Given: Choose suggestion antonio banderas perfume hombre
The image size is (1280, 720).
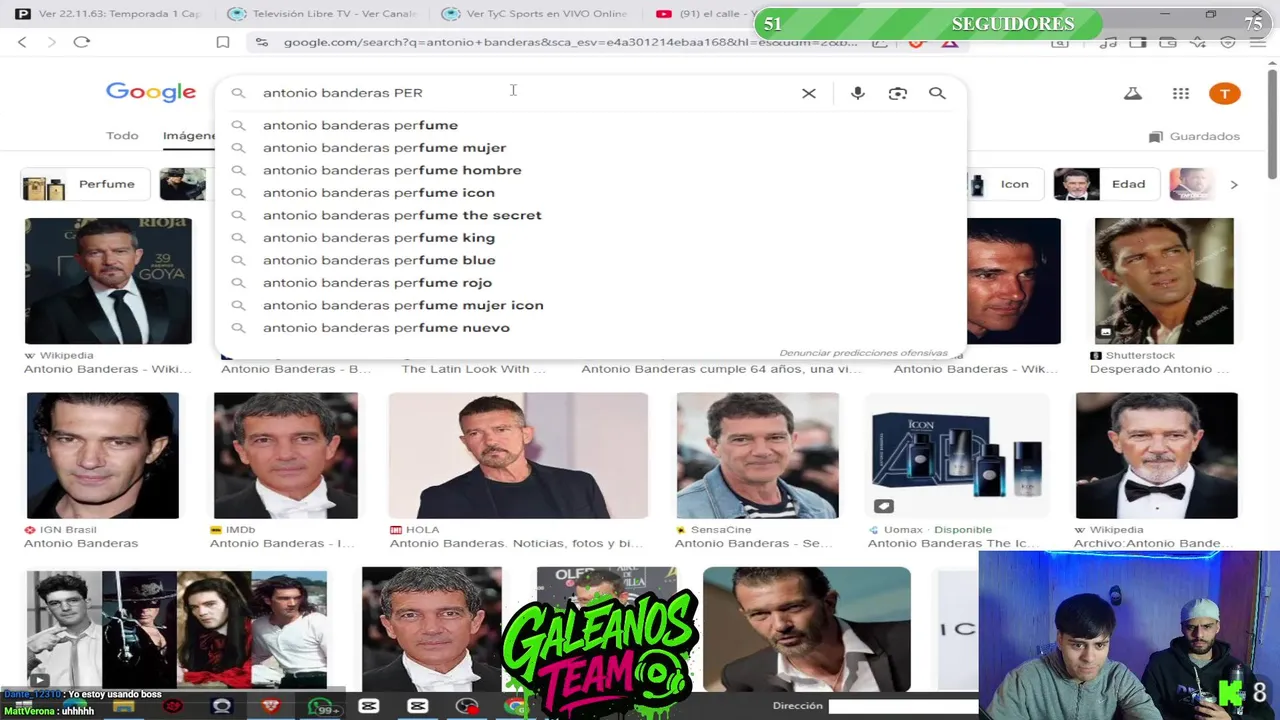Looking at the screenshot, I should tap(590, 170).
